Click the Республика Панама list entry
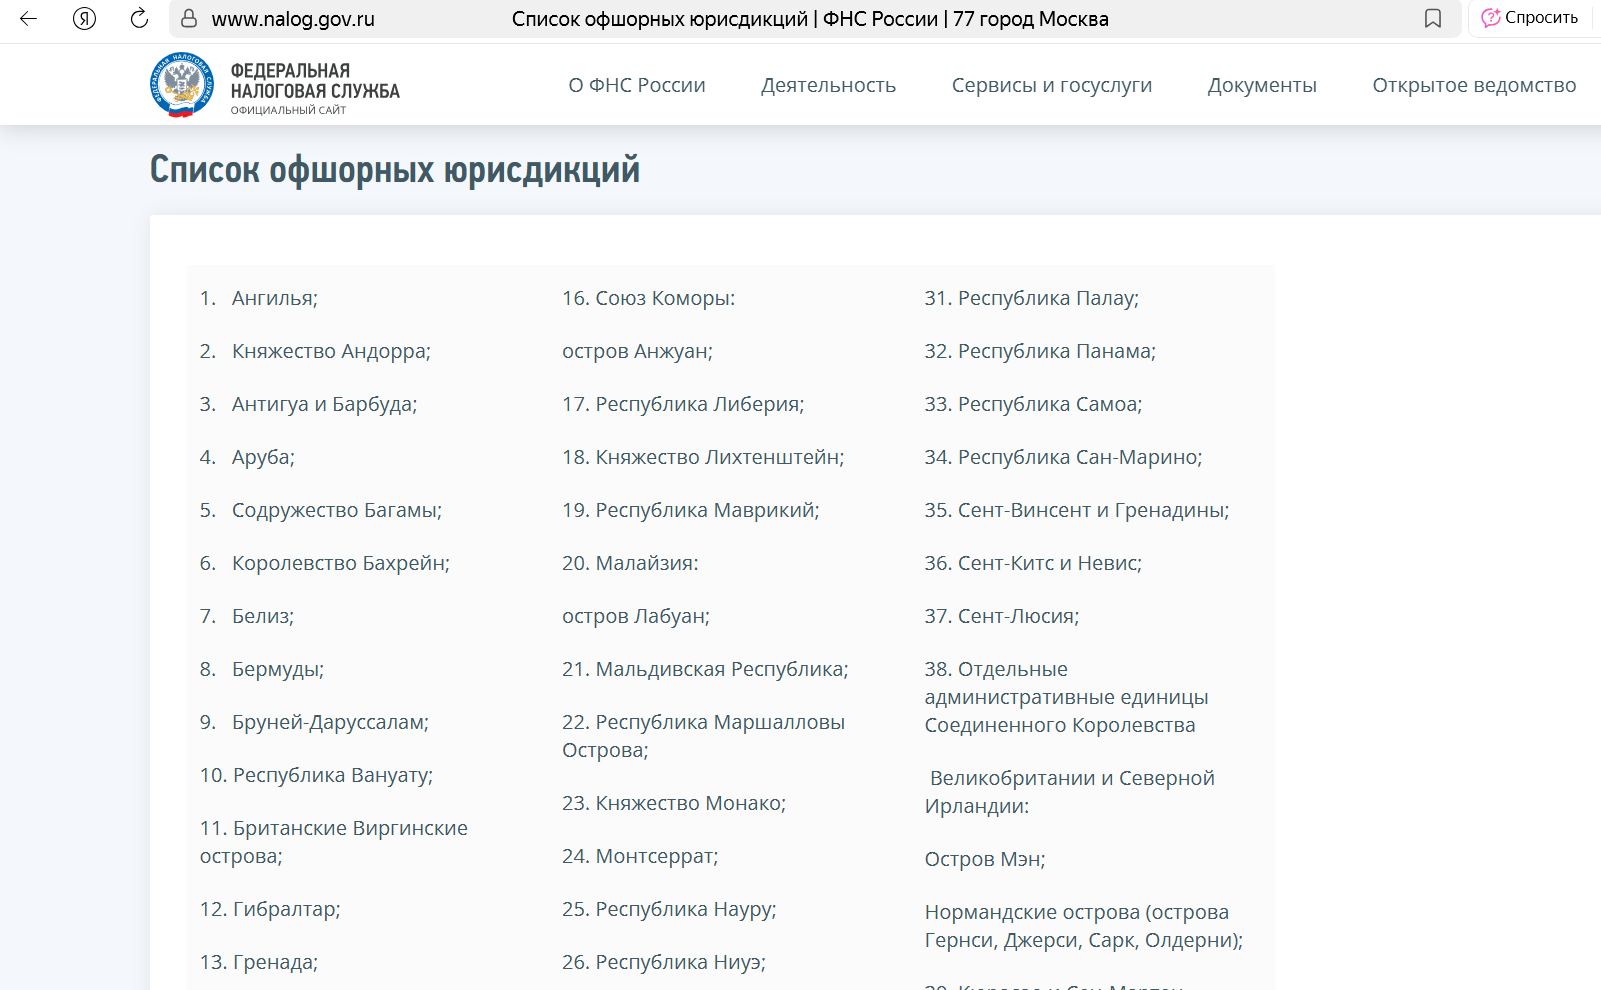Viewport: 1601px width, 990px height. (1039, 351)
